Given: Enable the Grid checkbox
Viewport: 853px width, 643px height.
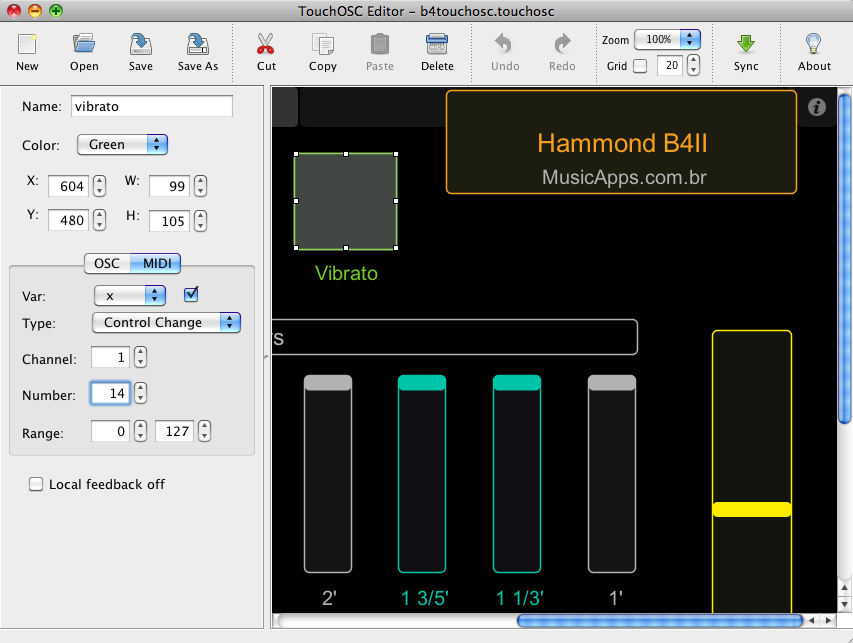Looking at the screenshot, I should 641,66.
